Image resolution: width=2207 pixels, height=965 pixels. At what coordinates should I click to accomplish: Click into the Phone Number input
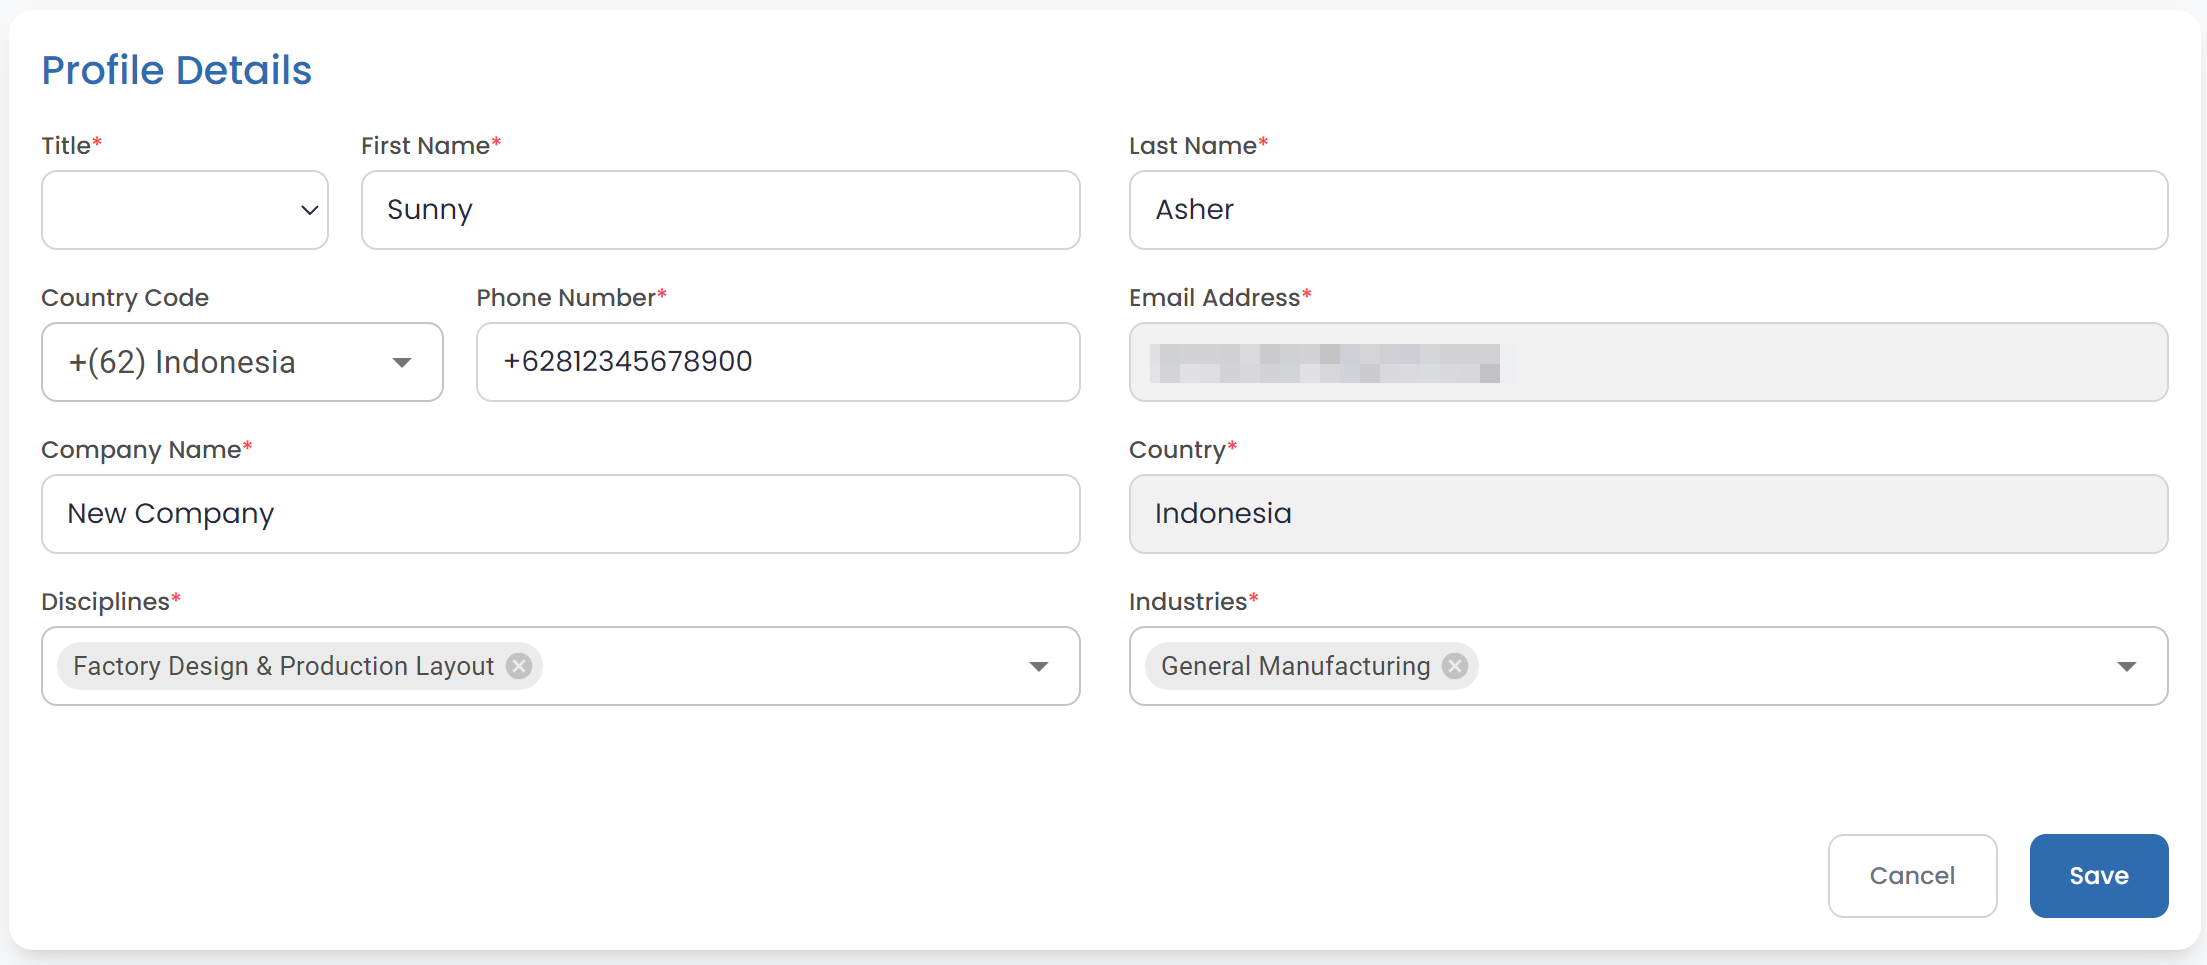777,362
